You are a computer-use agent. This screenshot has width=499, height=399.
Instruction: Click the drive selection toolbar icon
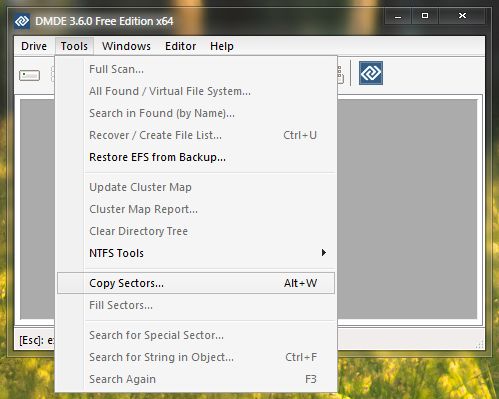pyautogui.click(x=30, y=75)
